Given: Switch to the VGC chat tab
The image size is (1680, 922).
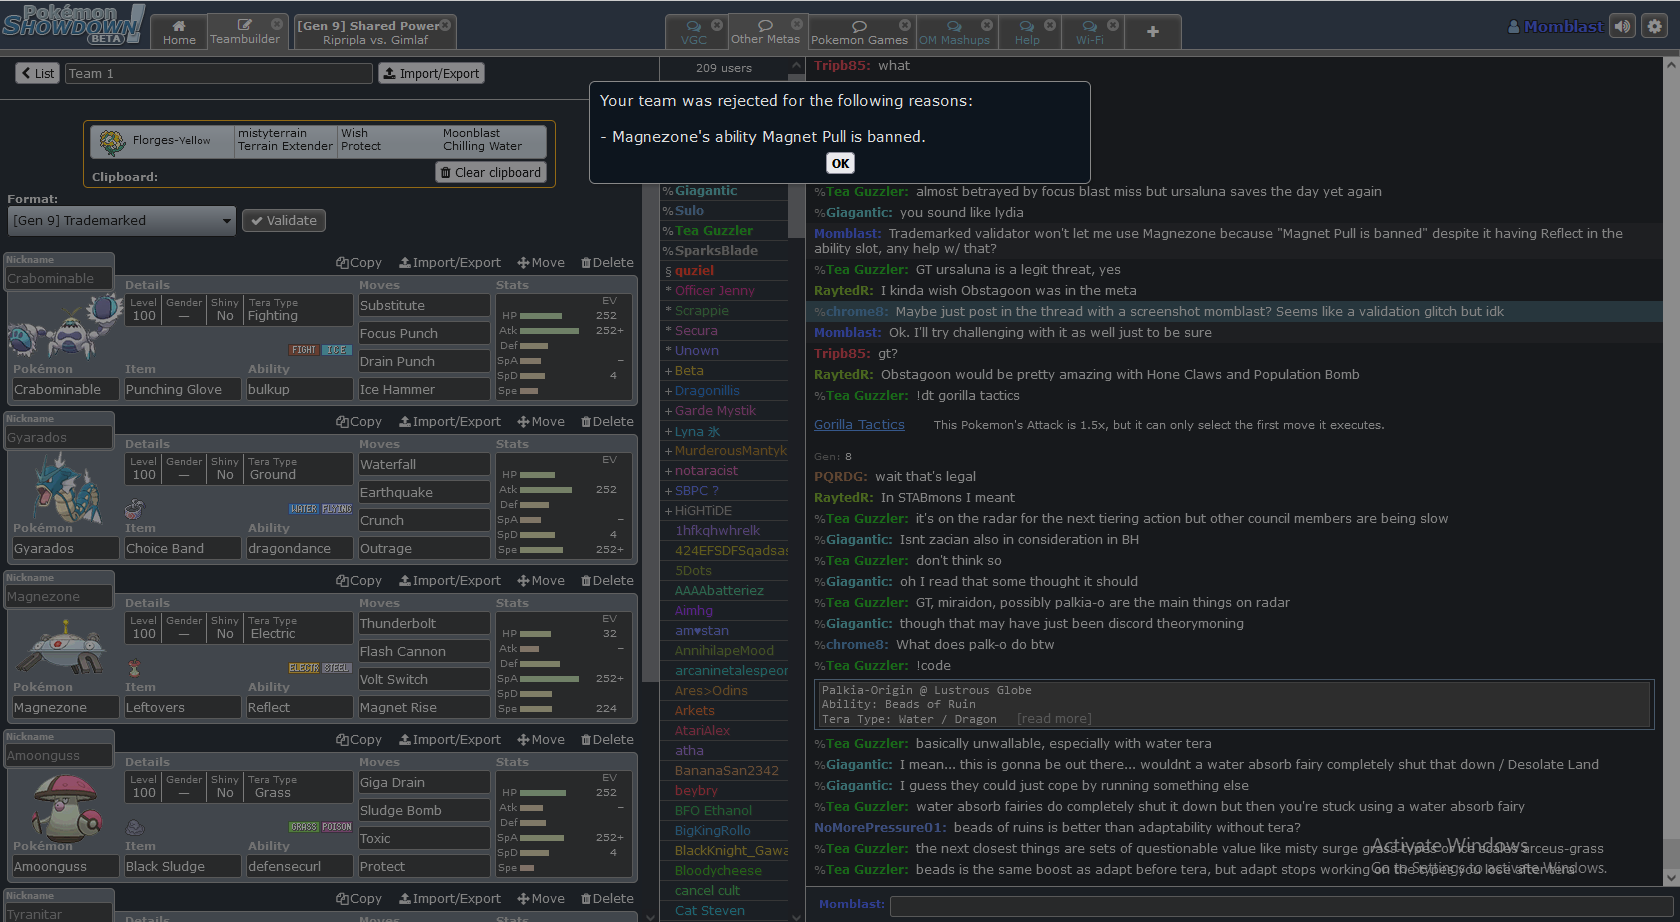Looking at the screenshot, I should click(x=694, y=32).
